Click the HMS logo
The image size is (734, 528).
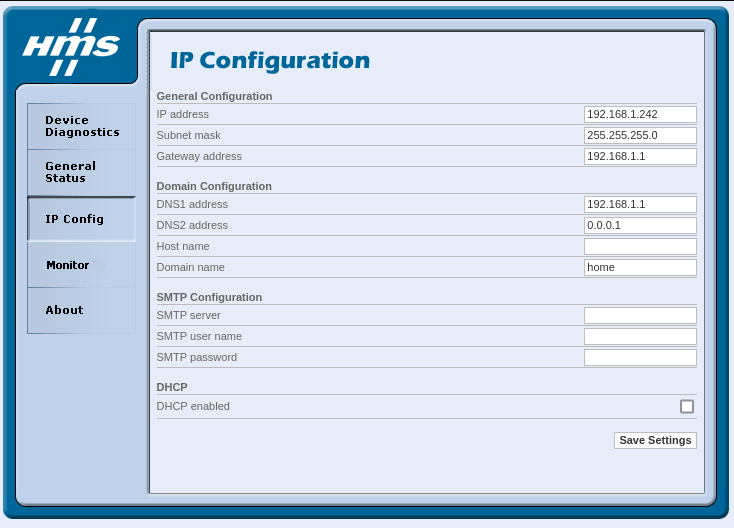click(x=70, y=47)
